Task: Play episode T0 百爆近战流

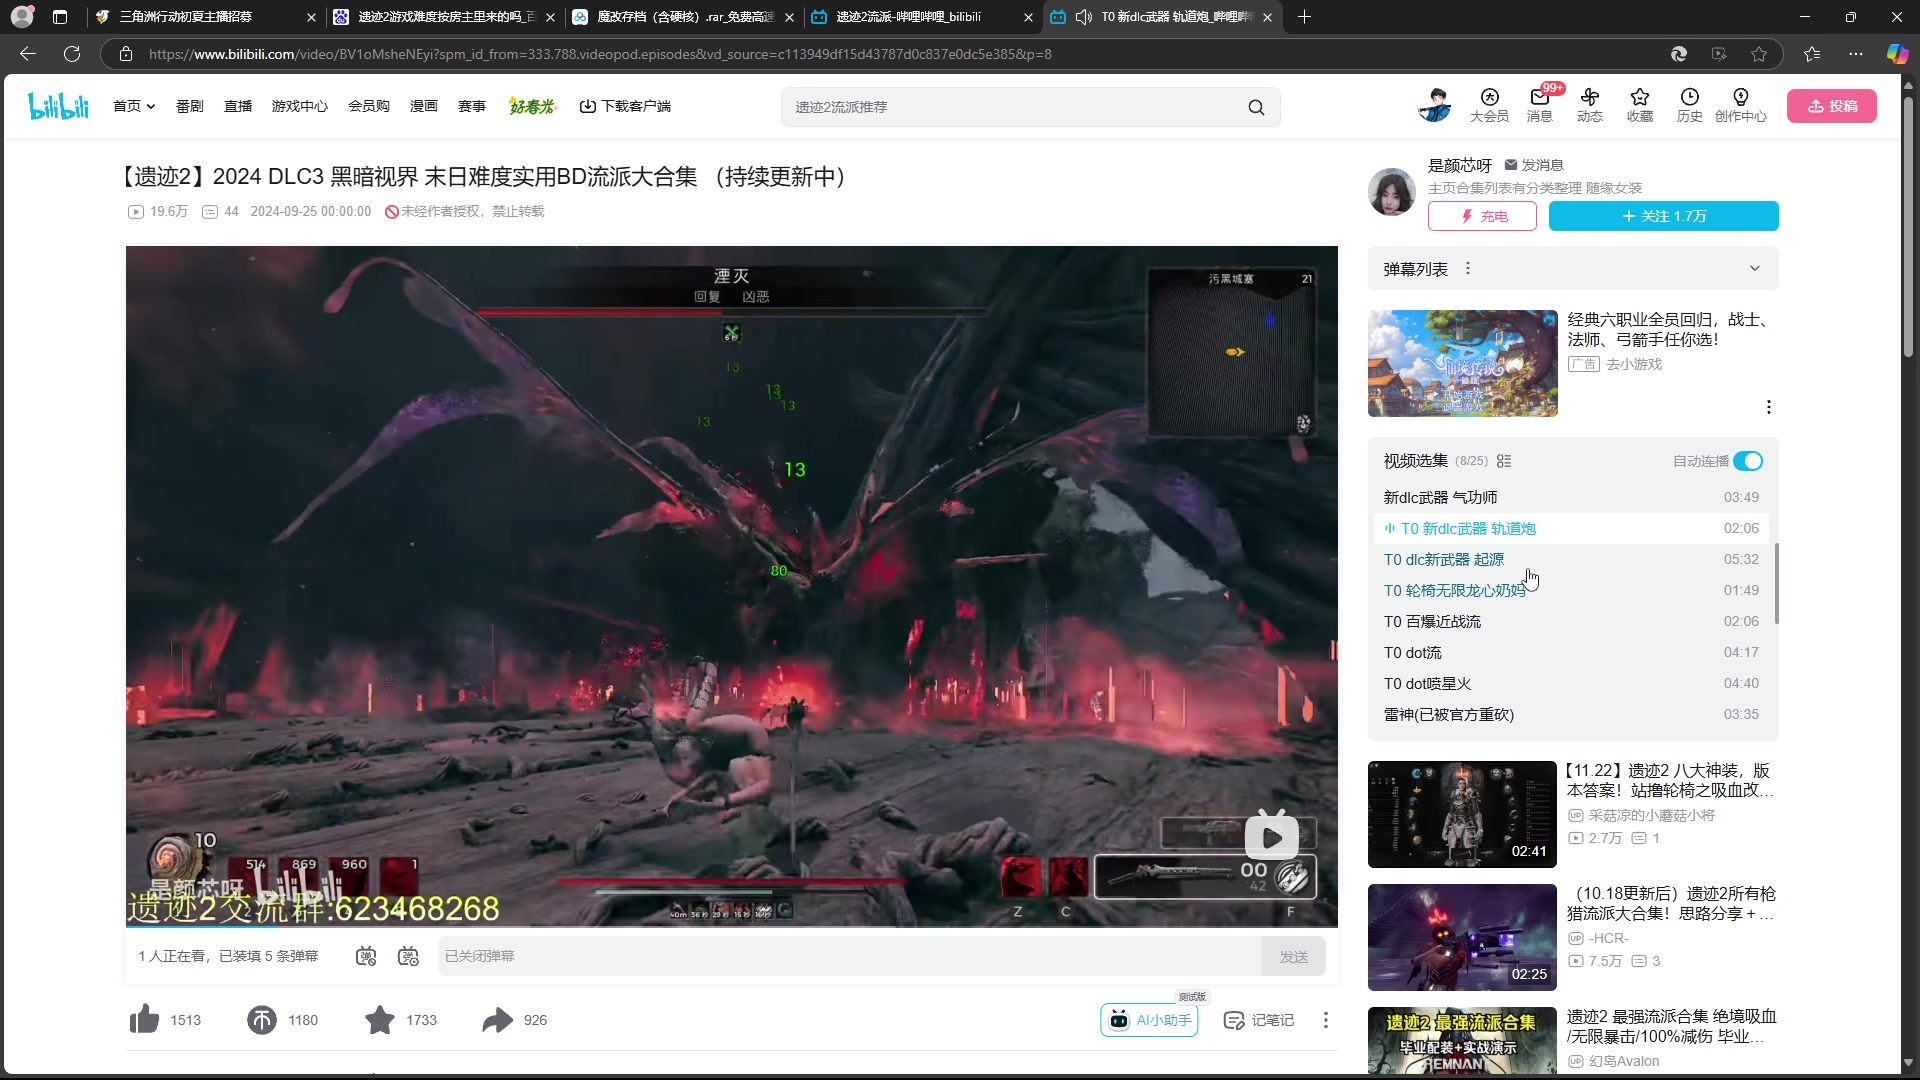Action: (x=1571, y=621)
